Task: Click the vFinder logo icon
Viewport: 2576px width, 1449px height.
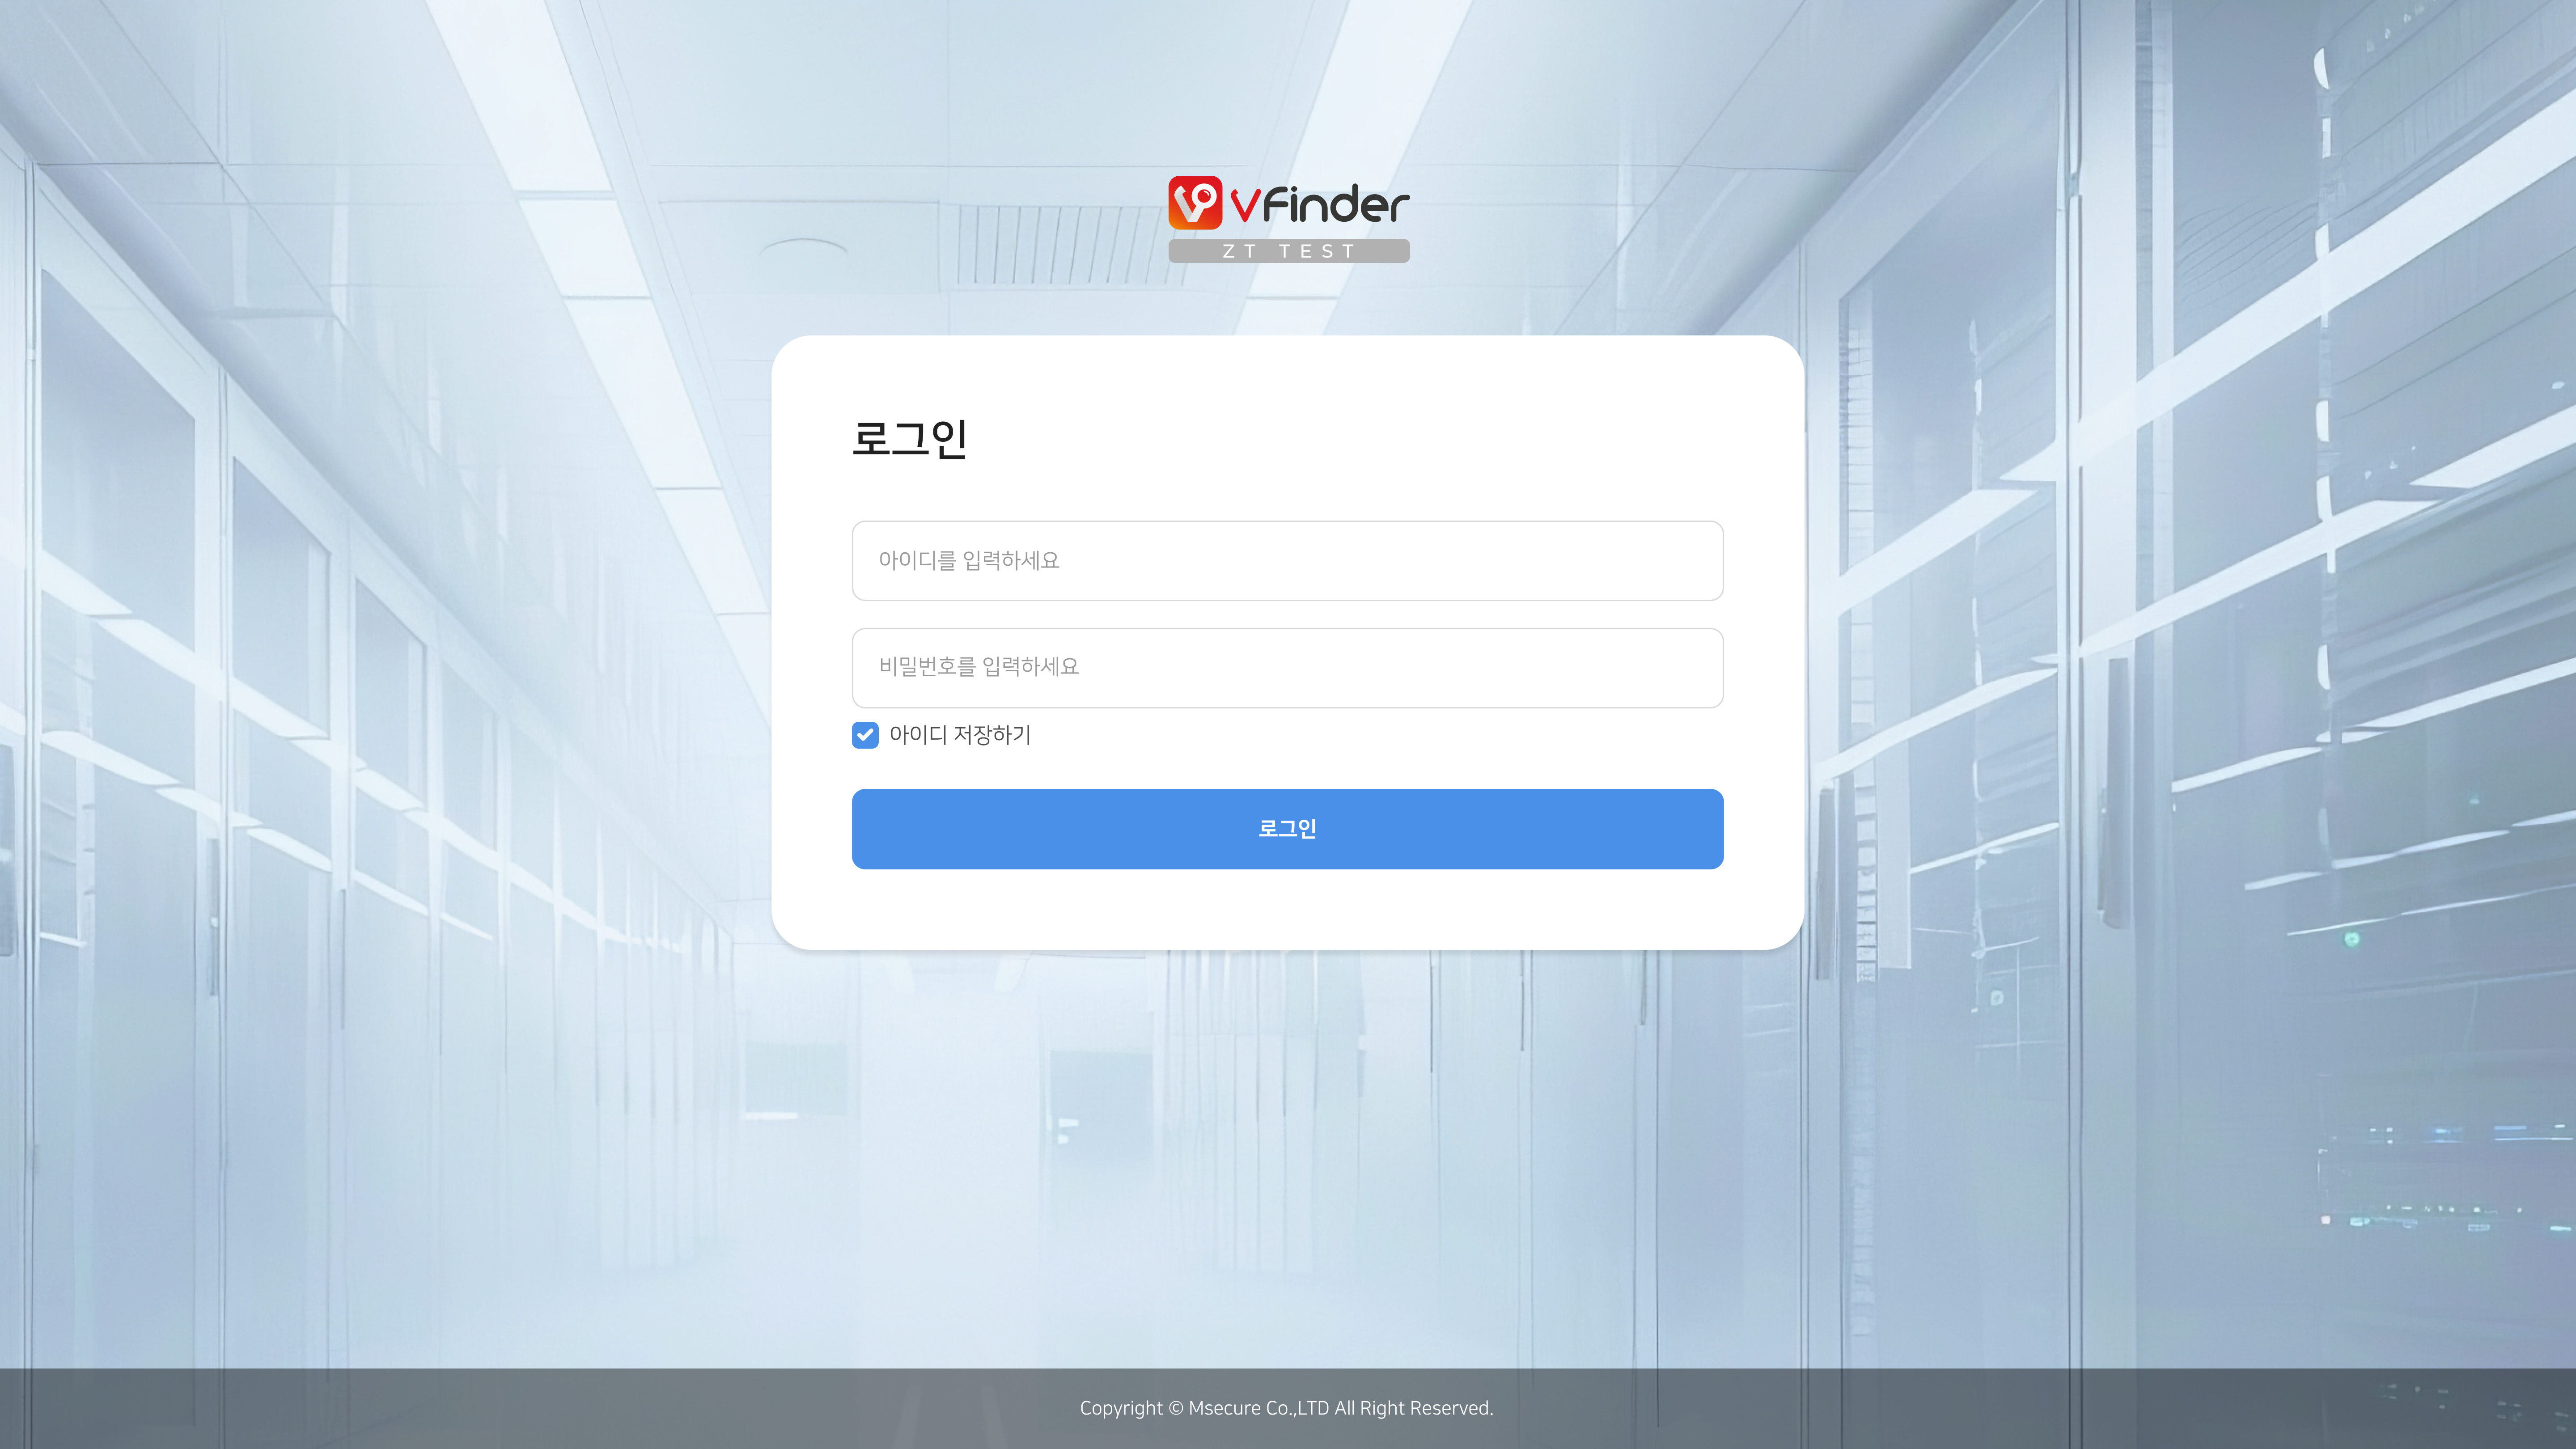Action: [x=1195, y=203]
